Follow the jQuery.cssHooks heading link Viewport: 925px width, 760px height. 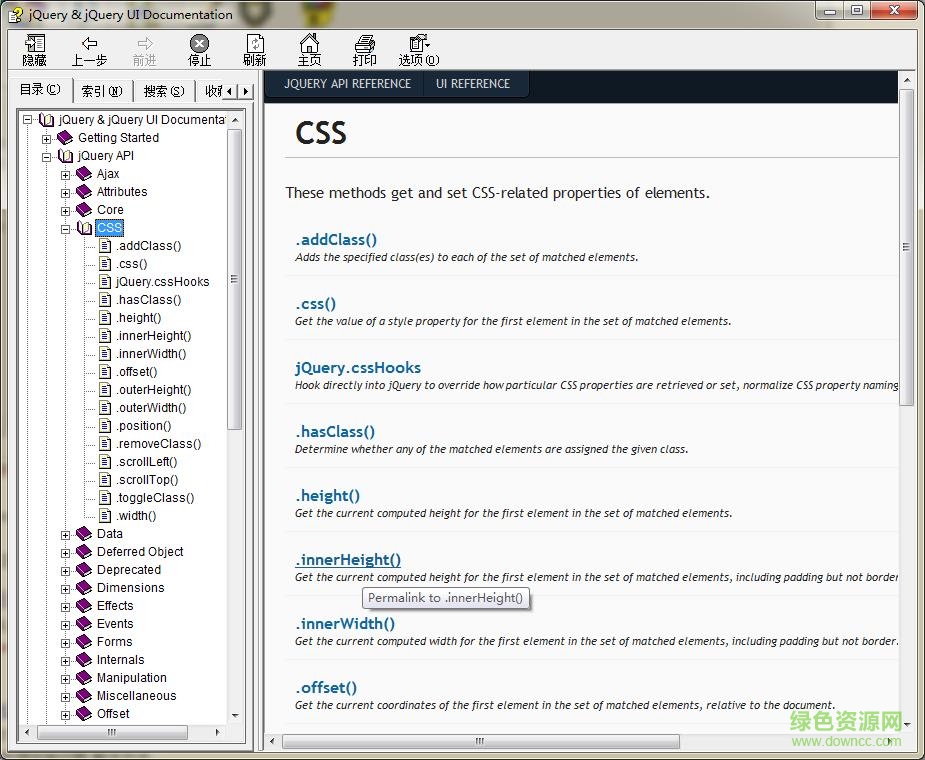click(358, 368)
